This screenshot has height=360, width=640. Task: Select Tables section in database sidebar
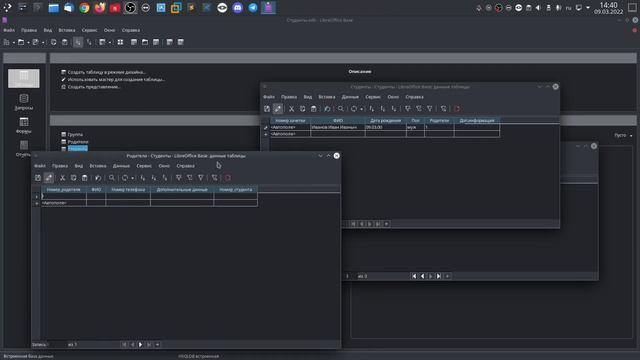[x=24, y=78]
